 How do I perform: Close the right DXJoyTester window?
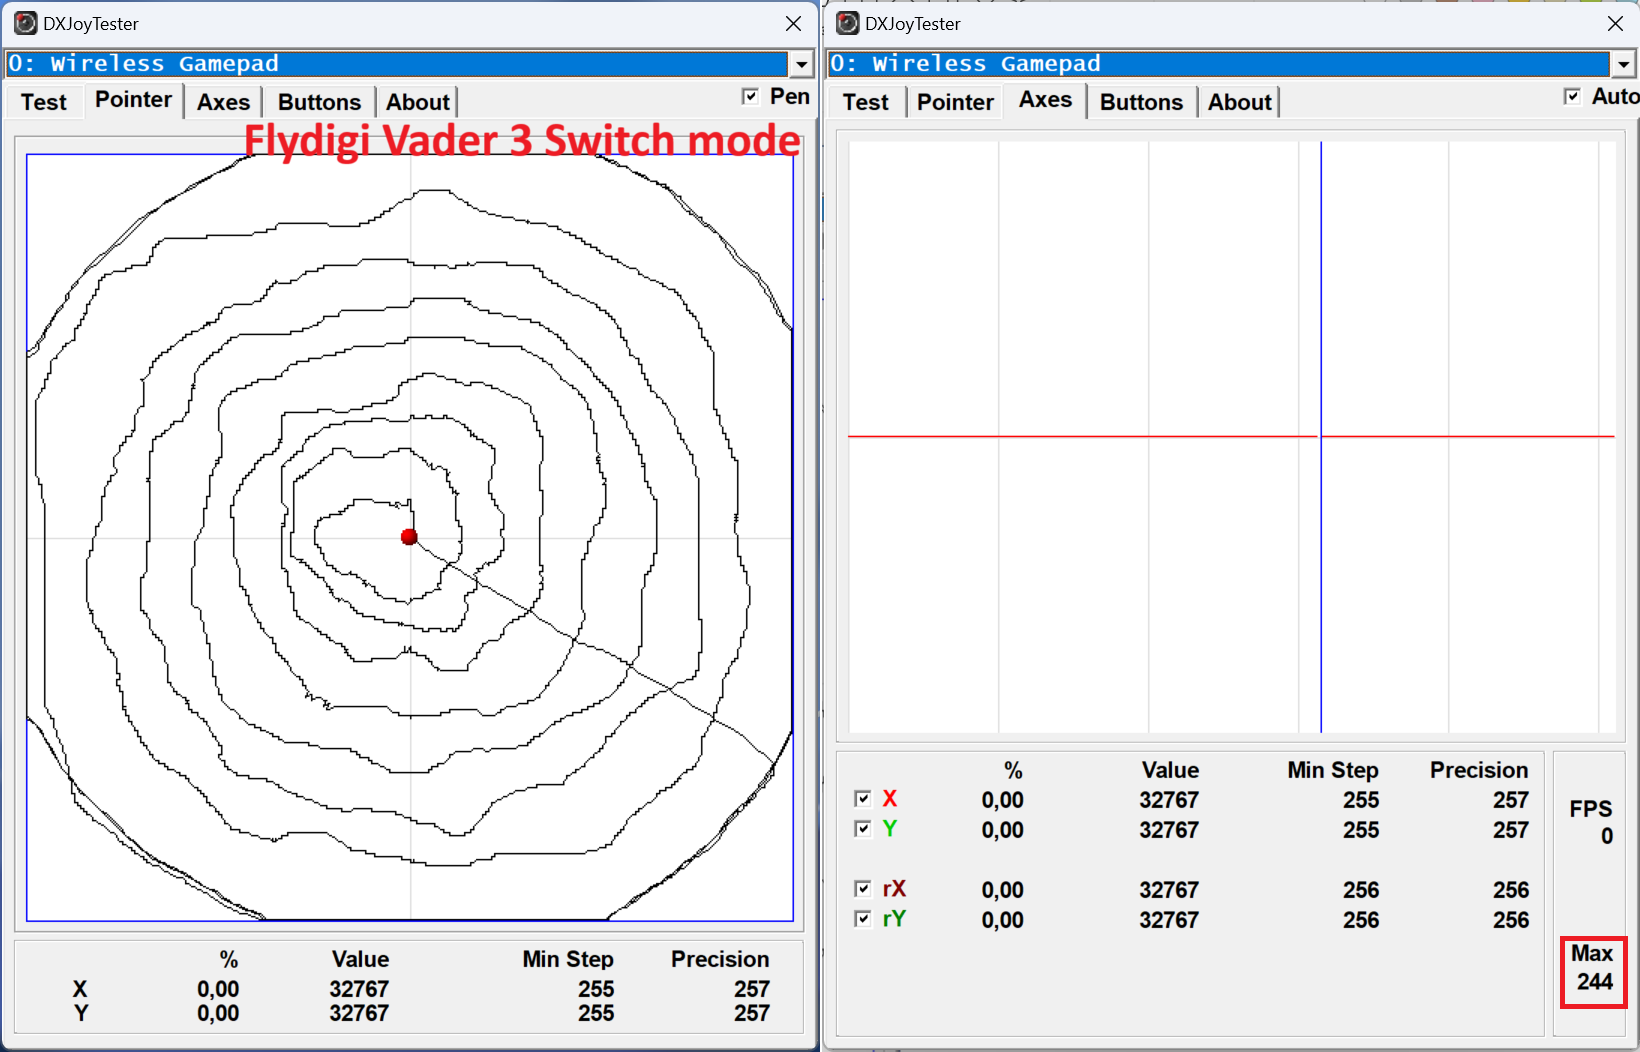coord(1615,23)
